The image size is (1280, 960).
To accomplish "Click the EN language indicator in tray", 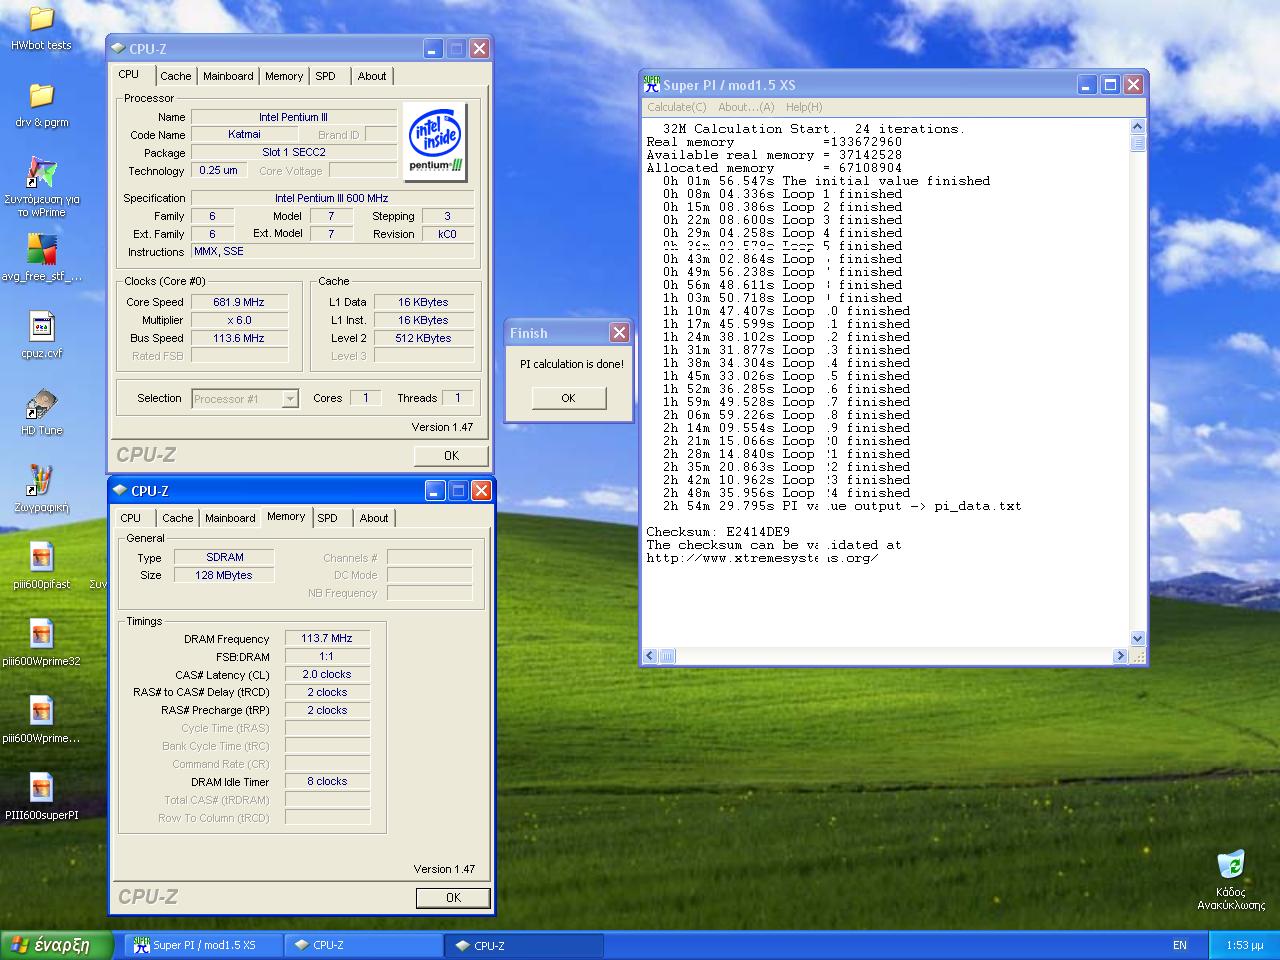I will [x=1179, y=945].
